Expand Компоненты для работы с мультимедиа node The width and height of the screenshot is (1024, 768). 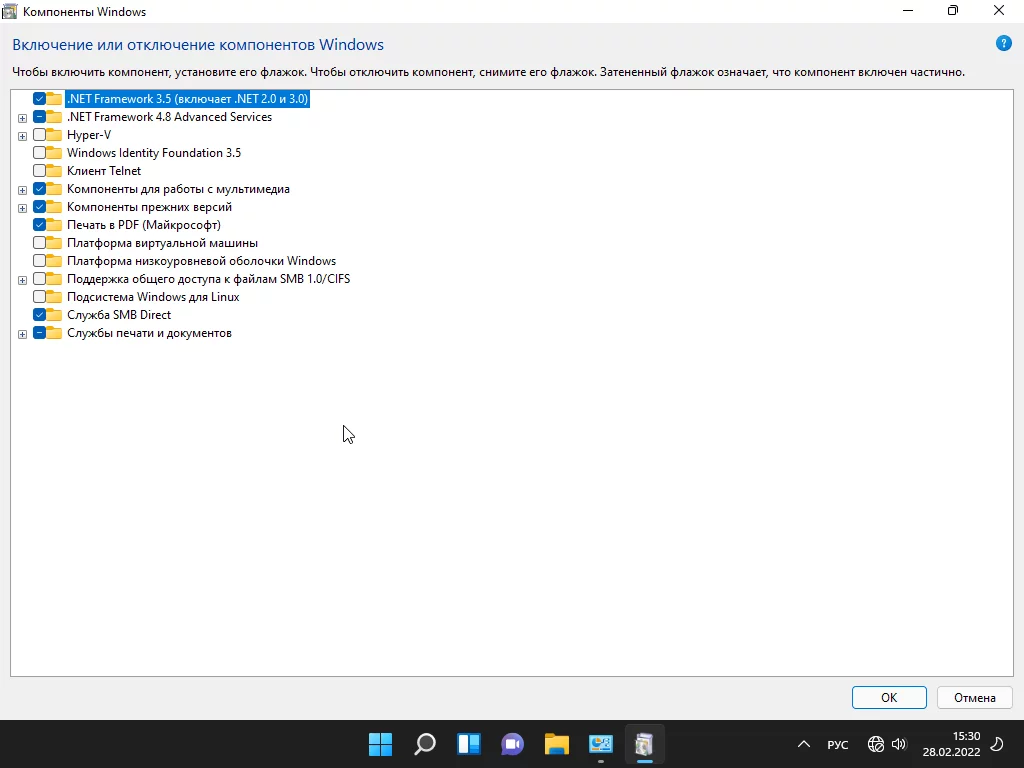22,190
